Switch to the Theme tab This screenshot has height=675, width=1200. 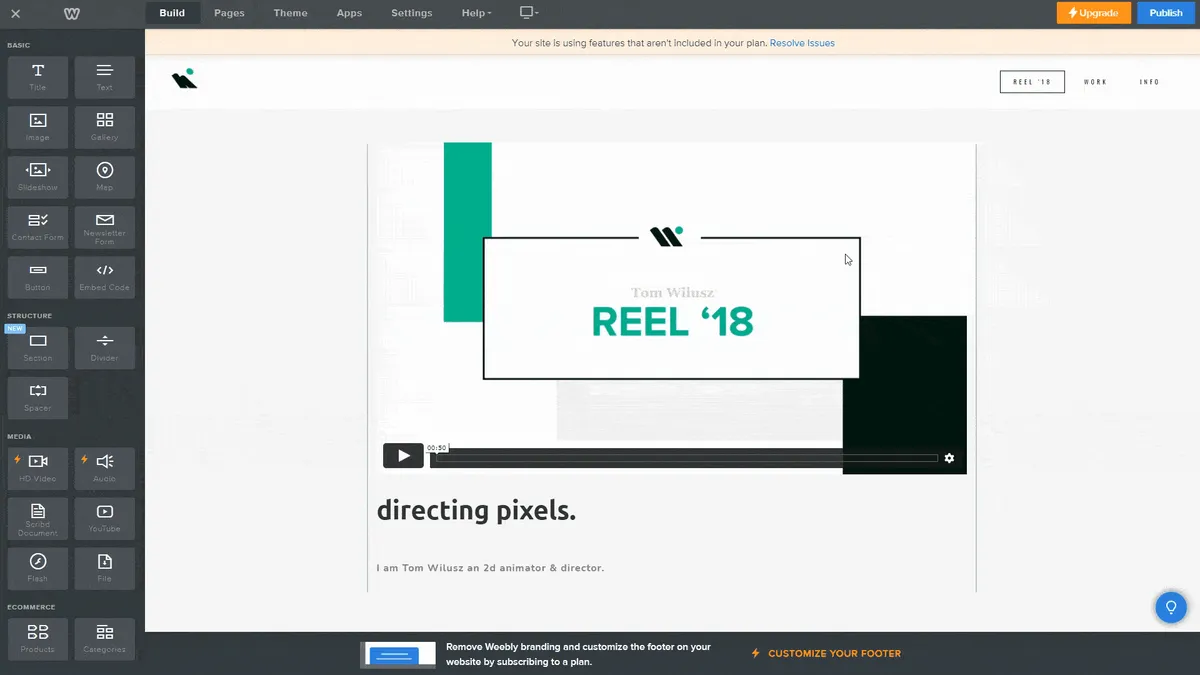[291, 13]
